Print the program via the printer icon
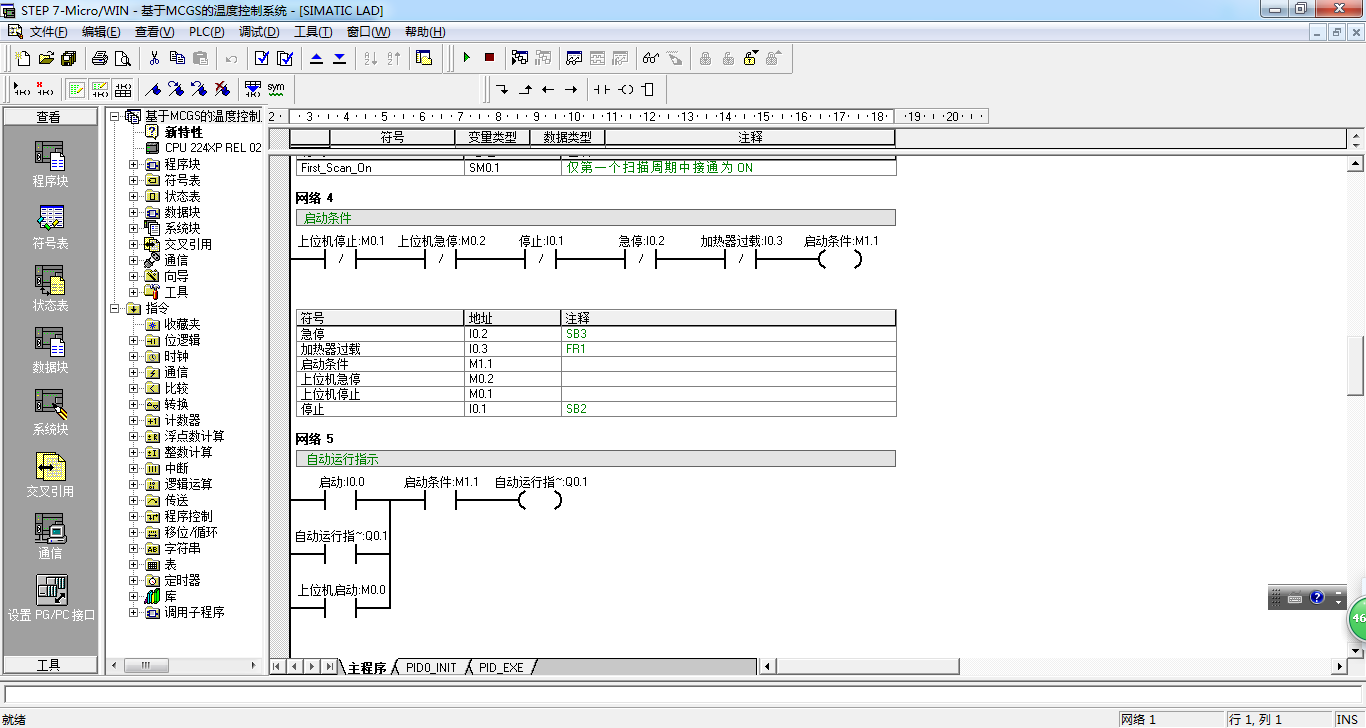 point(100,58)
